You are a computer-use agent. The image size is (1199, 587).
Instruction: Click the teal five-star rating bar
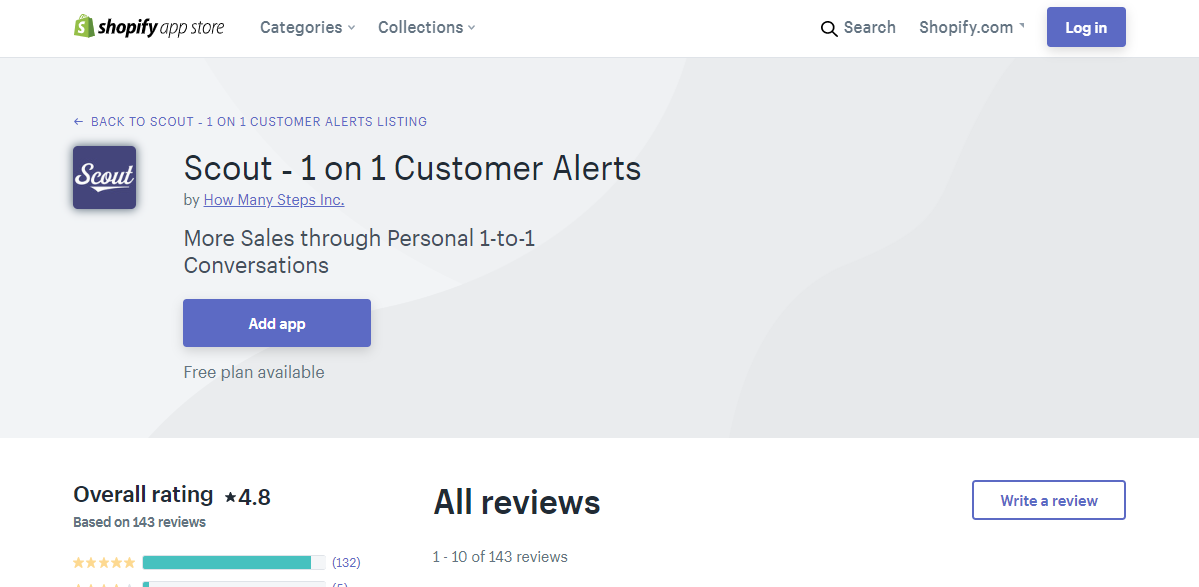tap(227, 563)
